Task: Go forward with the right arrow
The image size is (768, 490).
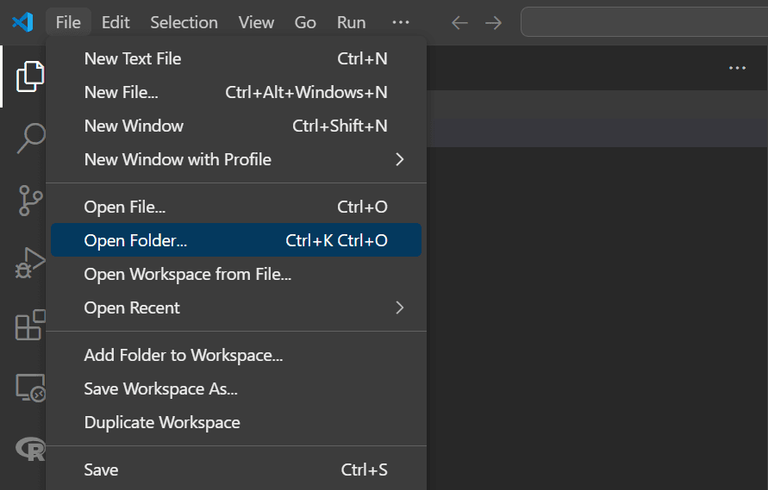Action: pyautogui.click(x=493, y=23)
